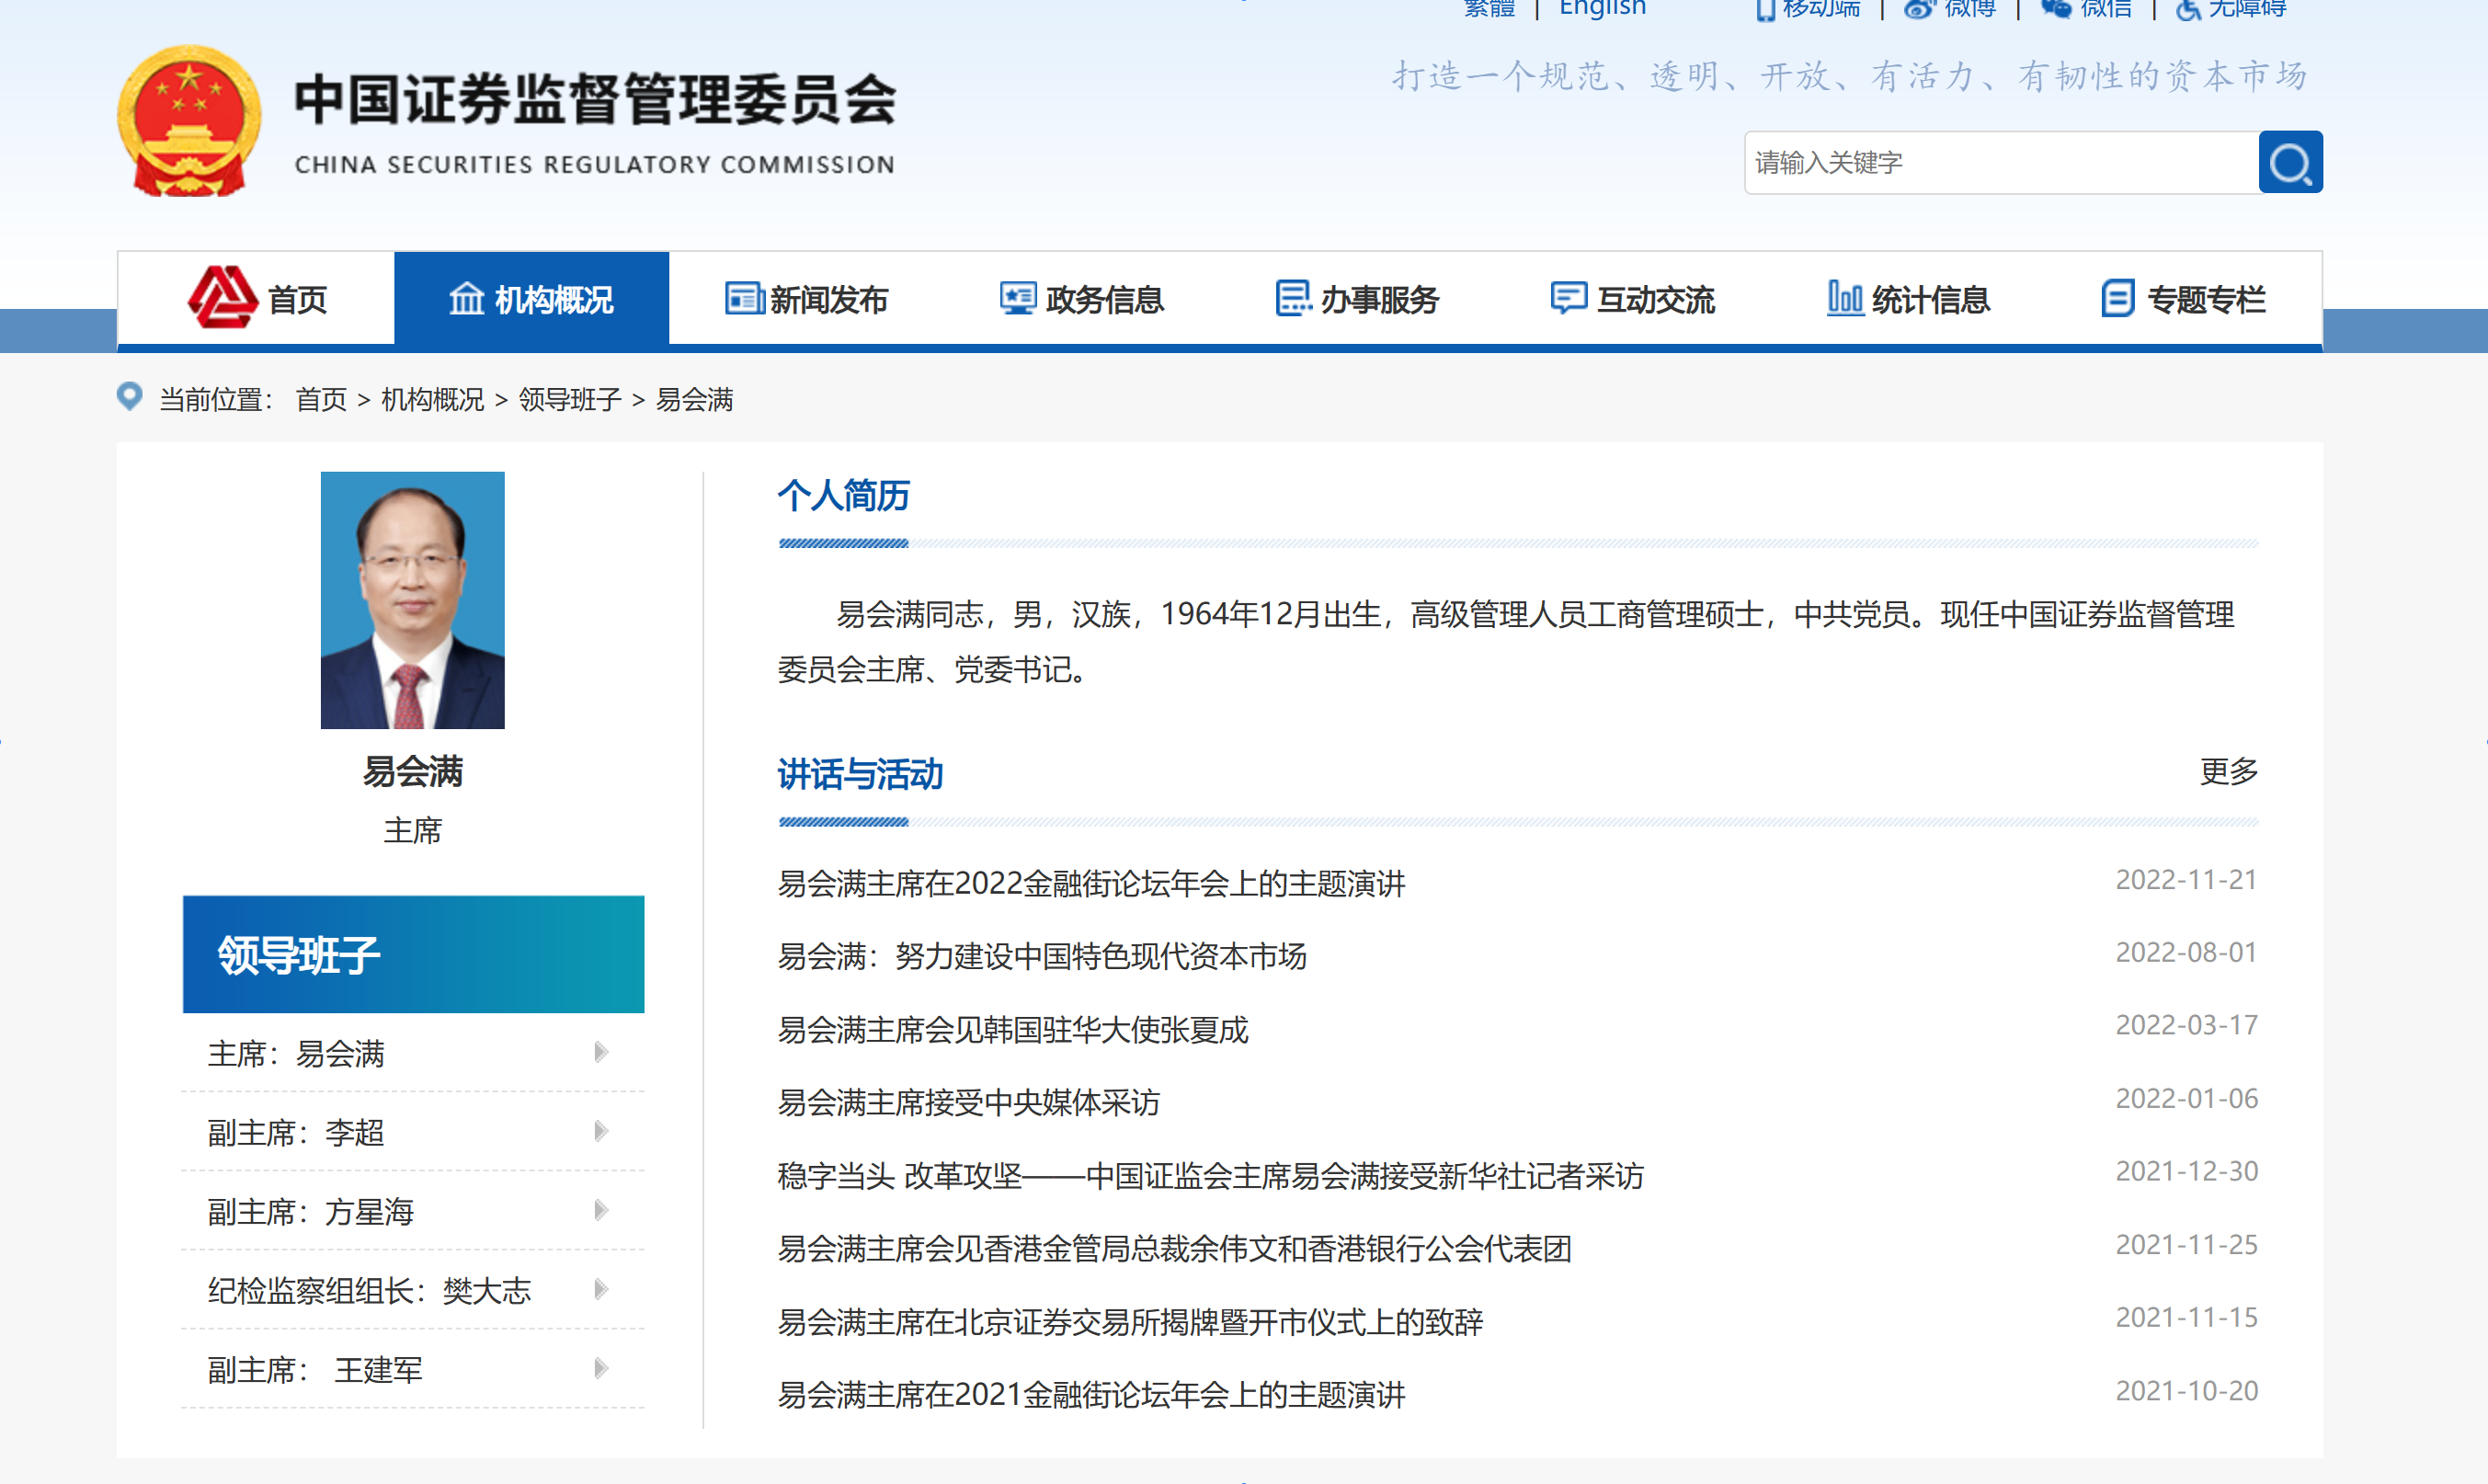Click the 讲话与活动 section heading

[x=861, y=774]
